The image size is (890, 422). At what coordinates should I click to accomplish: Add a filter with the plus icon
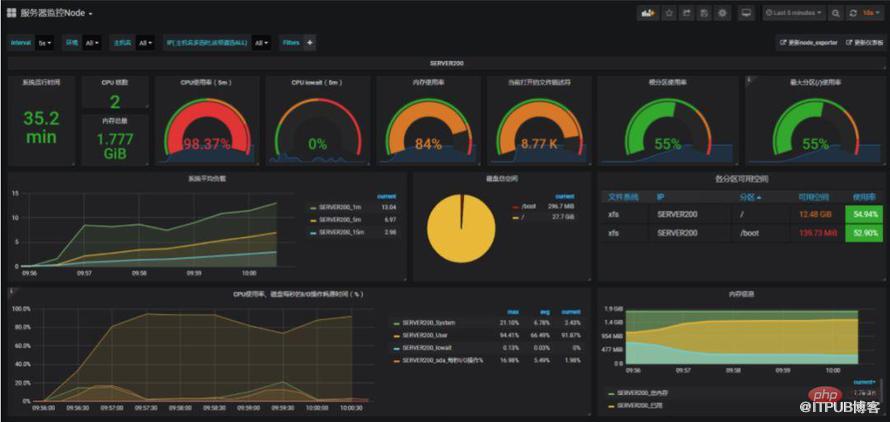(x=309, y=43)
